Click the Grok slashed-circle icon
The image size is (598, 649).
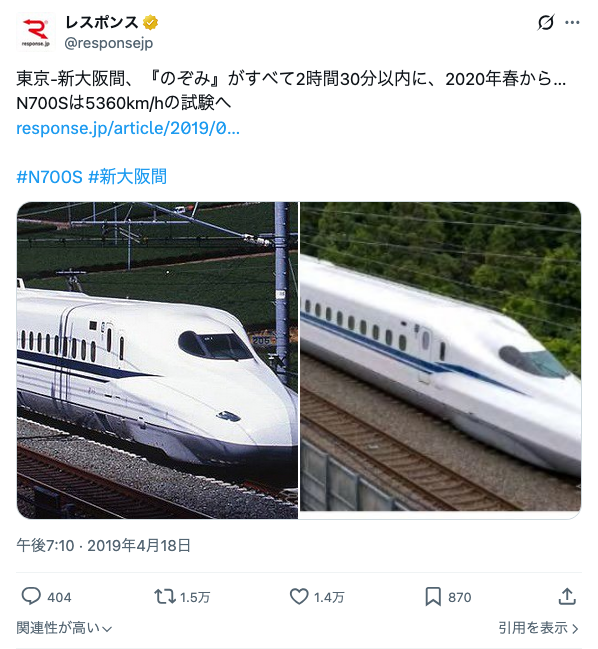(545, 22)
